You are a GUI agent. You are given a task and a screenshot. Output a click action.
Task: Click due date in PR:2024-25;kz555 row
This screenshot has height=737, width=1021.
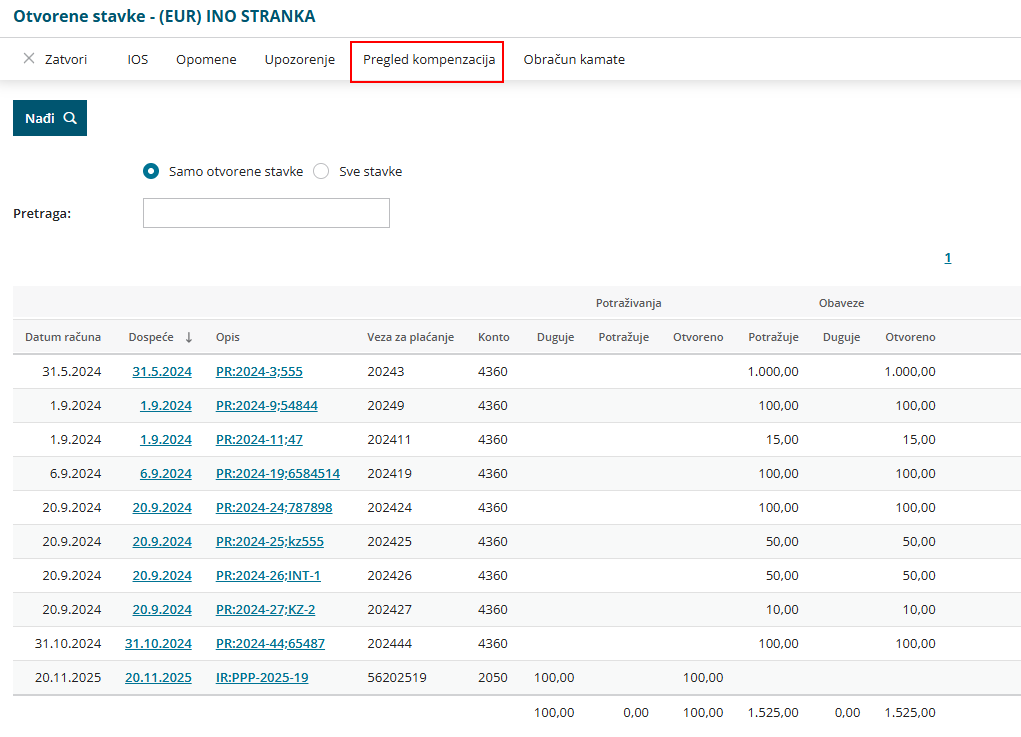162,541
